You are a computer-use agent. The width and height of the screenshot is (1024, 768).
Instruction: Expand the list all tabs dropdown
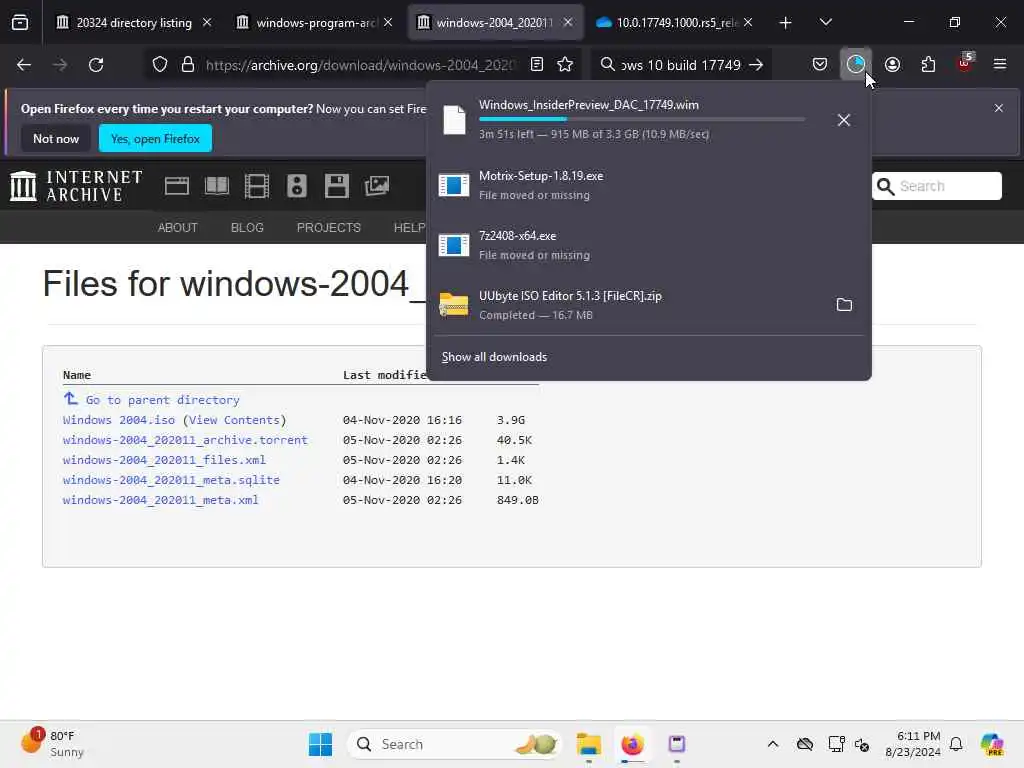tap(825, 23)
